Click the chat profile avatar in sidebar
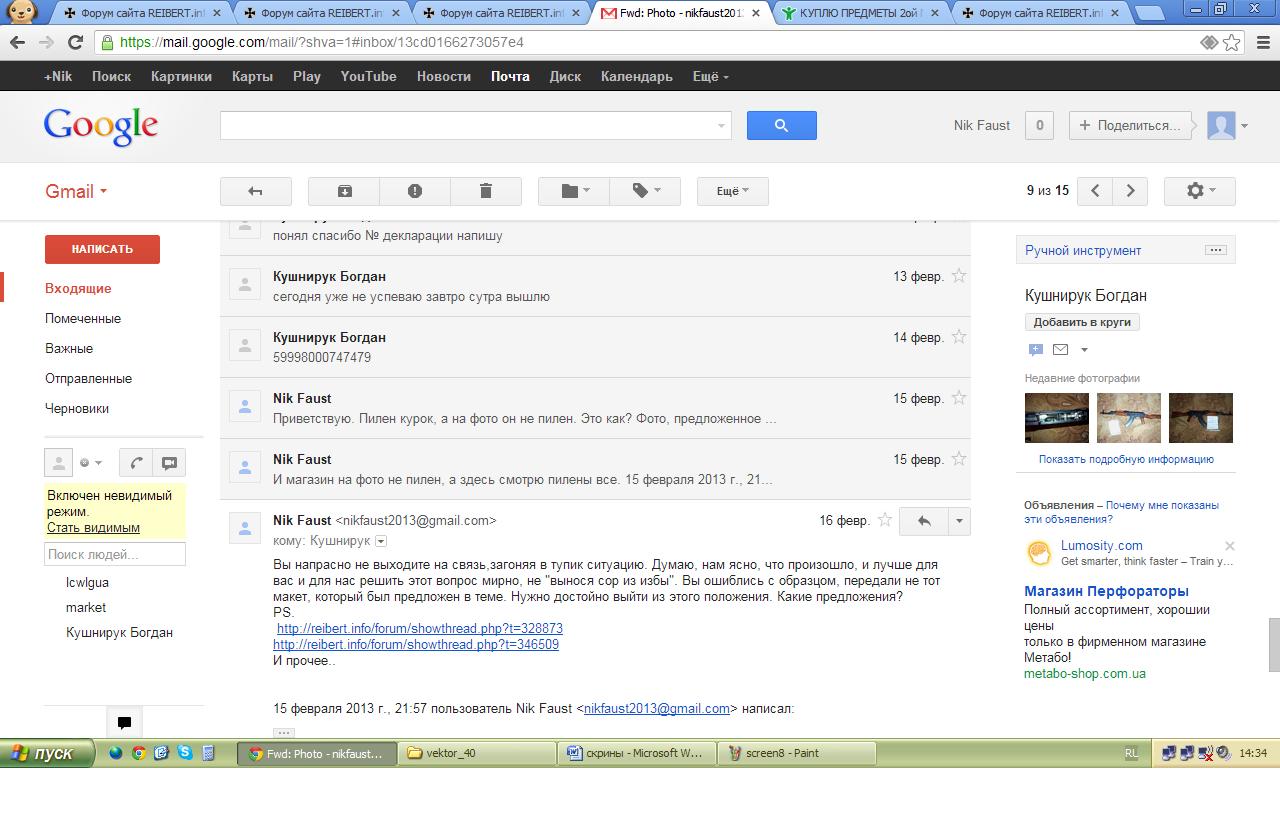This screenshot has height=825, width=1280. [x=59, y=463]
